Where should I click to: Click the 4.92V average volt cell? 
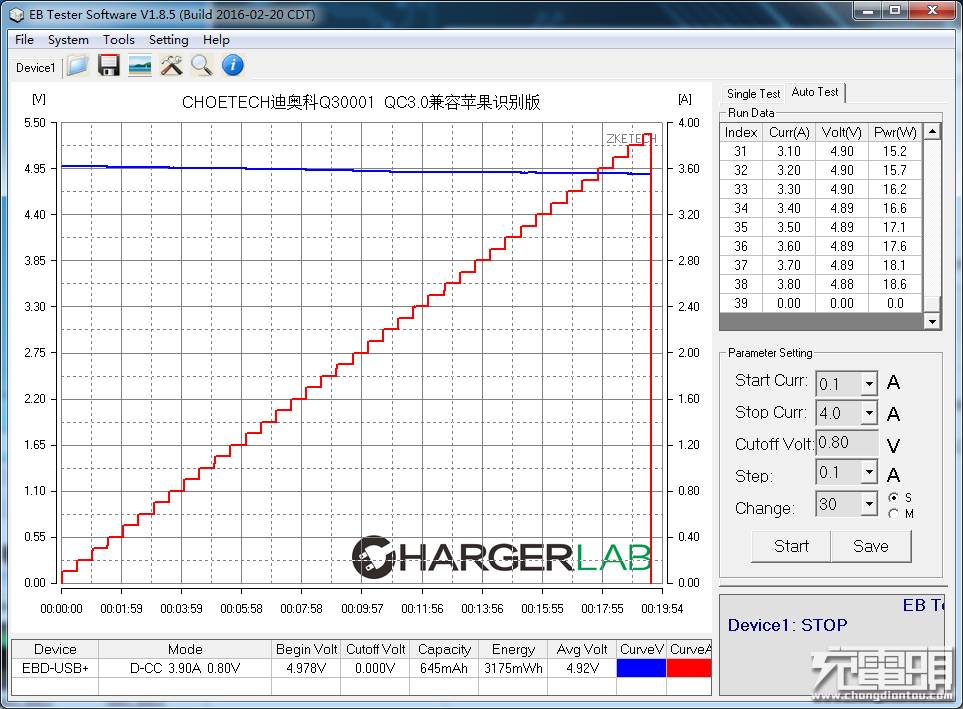click(x=582, y=668)
